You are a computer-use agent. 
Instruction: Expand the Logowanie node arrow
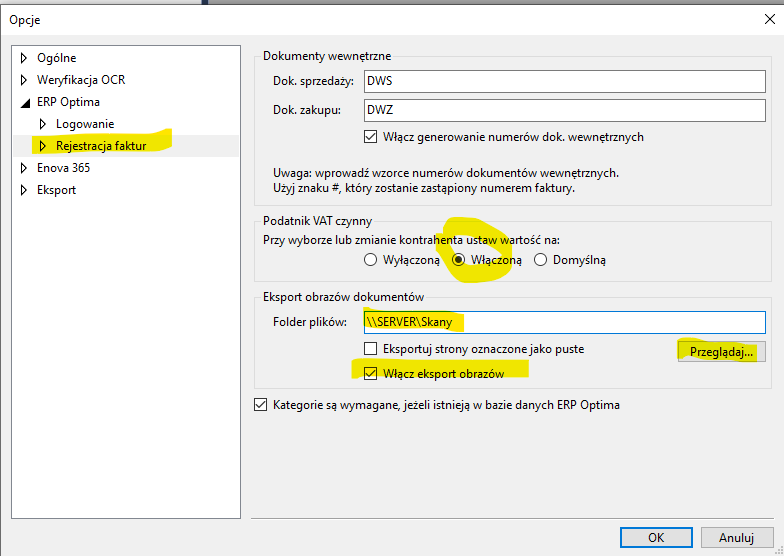point(42,124)
